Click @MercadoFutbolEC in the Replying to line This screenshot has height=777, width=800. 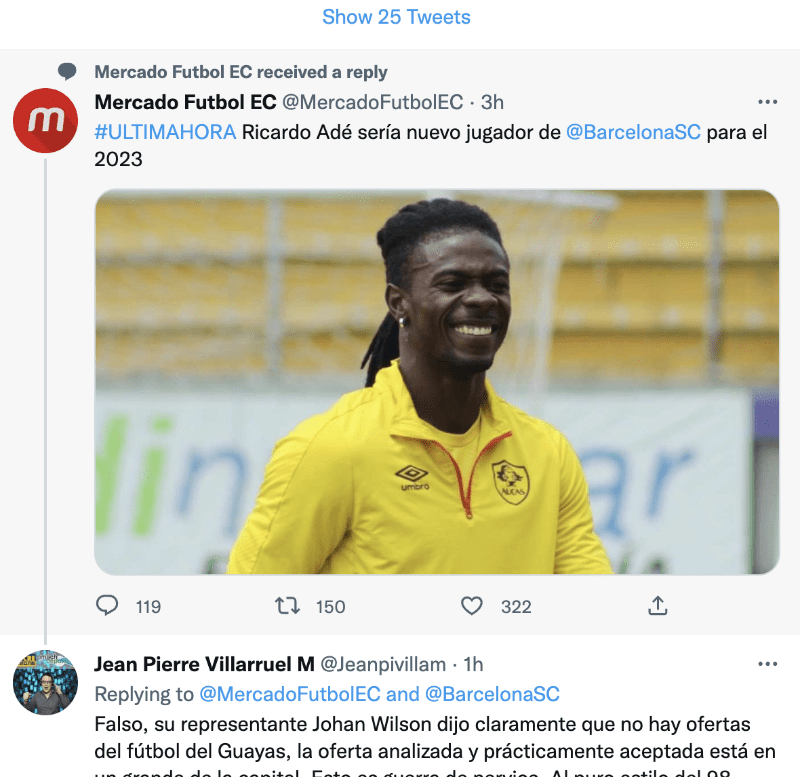[x=290, y=694]
